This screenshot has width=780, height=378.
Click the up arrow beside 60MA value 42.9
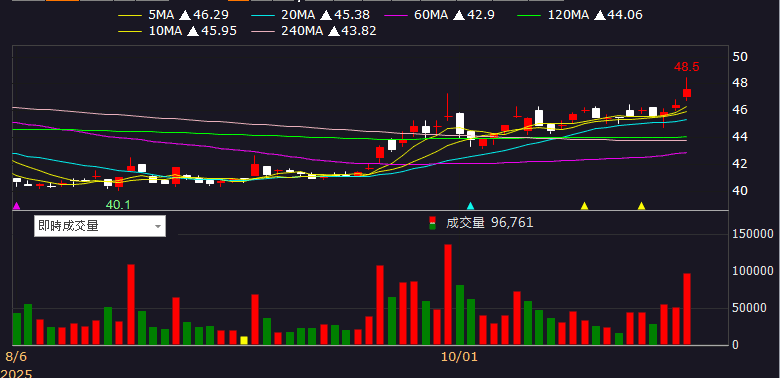tap(459, 15)
